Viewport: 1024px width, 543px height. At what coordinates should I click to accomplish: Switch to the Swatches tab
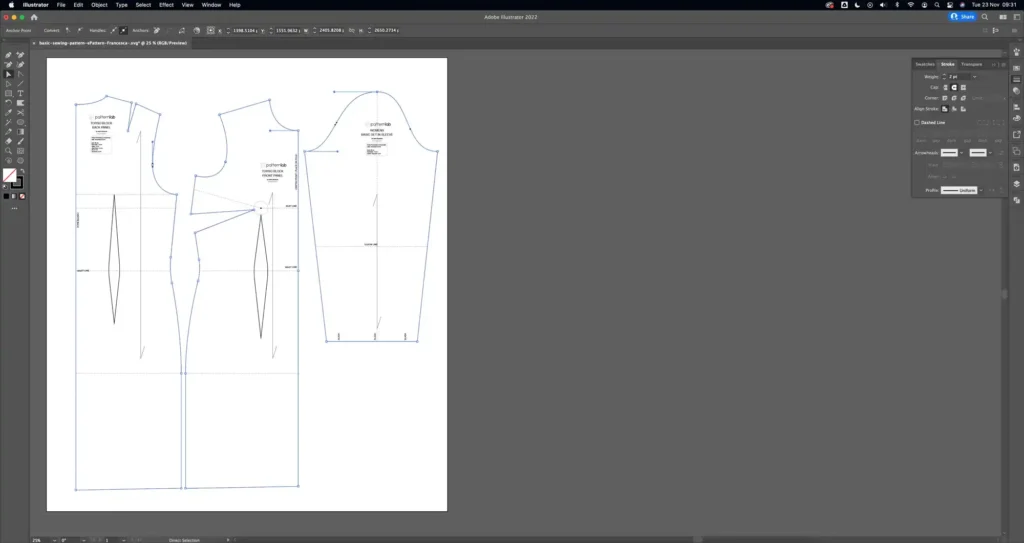[x=925, y=64]
